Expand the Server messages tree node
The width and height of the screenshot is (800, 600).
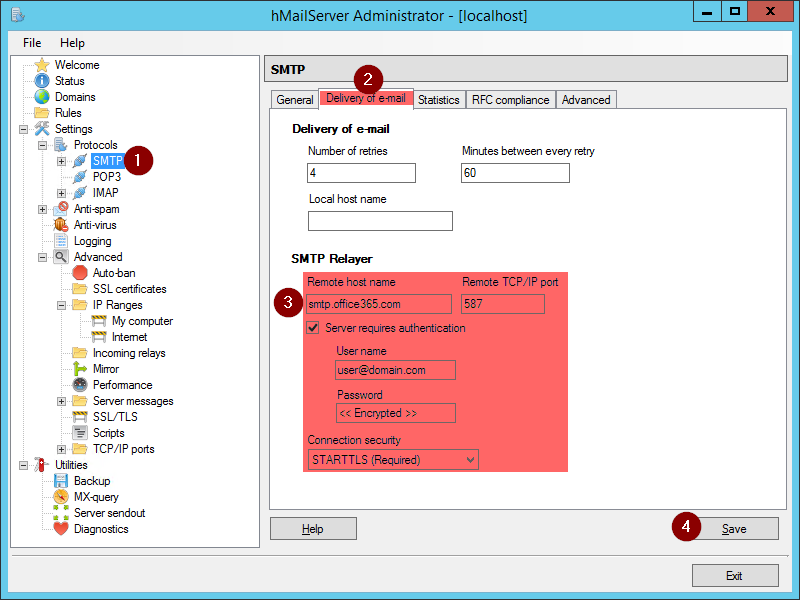(61, 401)
